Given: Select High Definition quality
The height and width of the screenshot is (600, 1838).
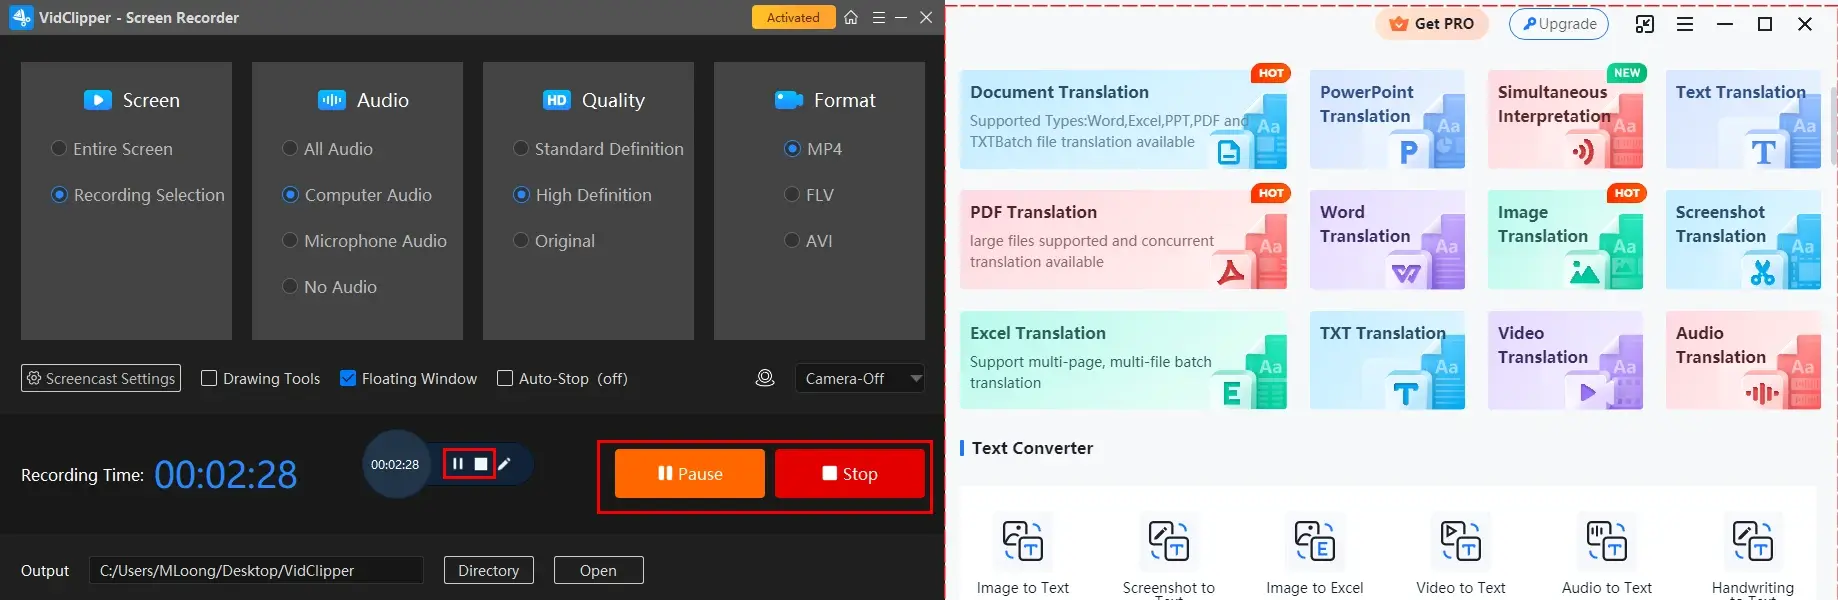Looking at the screenshot, I should [582, 195].
